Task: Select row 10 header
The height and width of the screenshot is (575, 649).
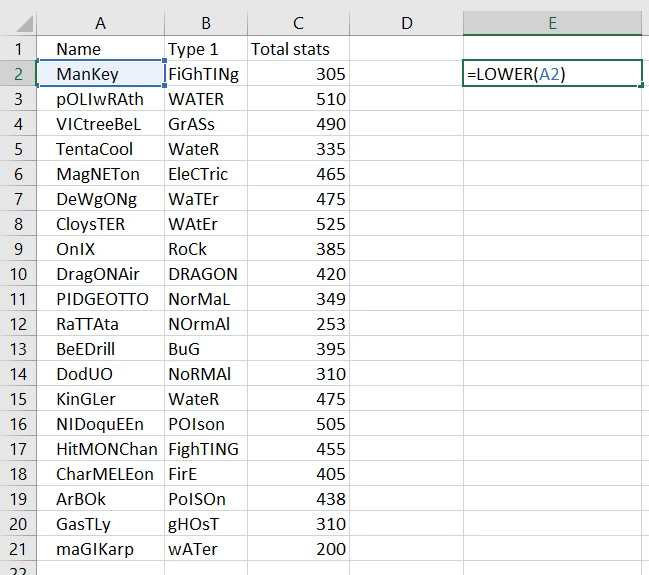Action: coord(18,274)
